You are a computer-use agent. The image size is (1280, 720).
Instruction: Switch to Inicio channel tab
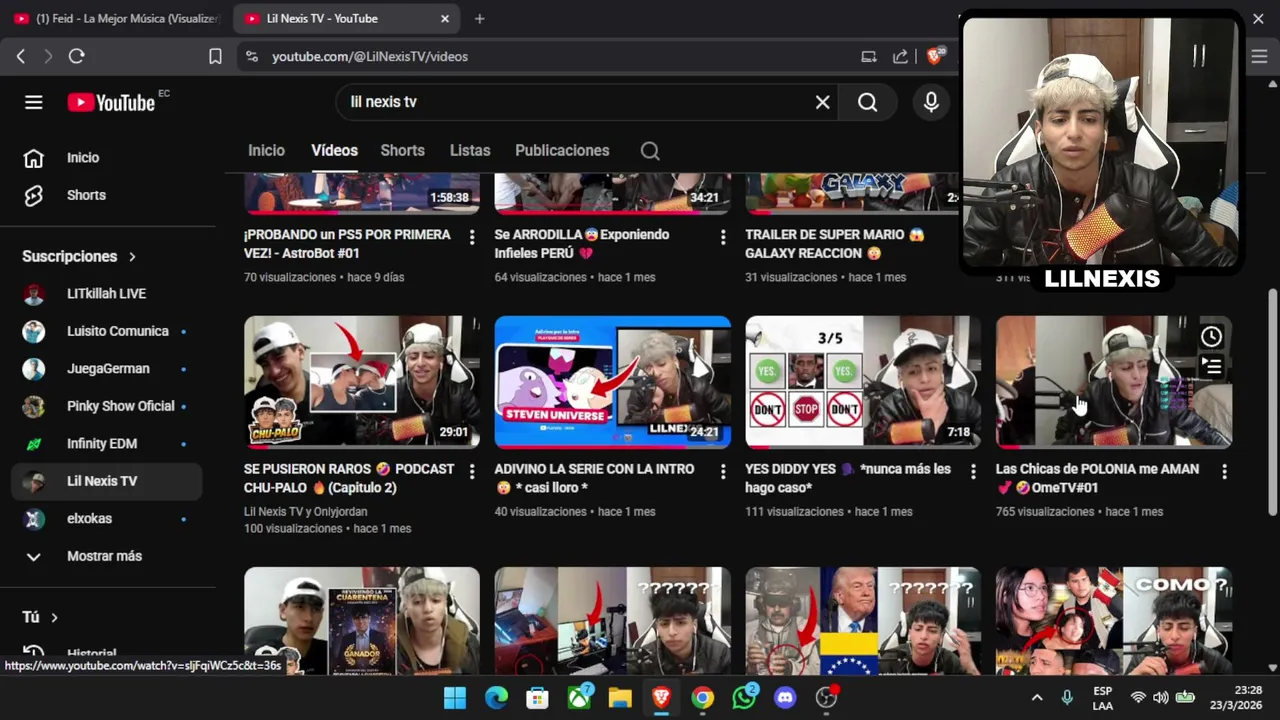(266, 151)
